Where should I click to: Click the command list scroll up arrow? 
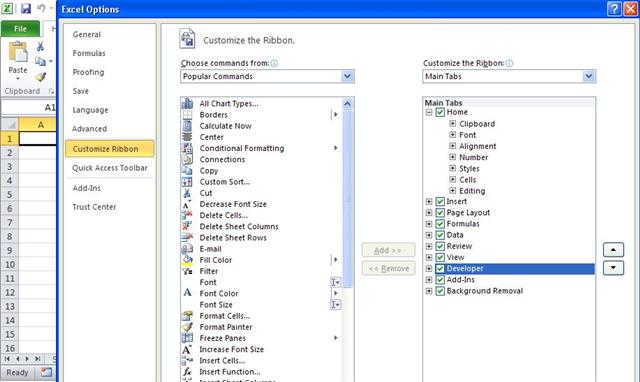pyautogui.click(x=347, y=104)
